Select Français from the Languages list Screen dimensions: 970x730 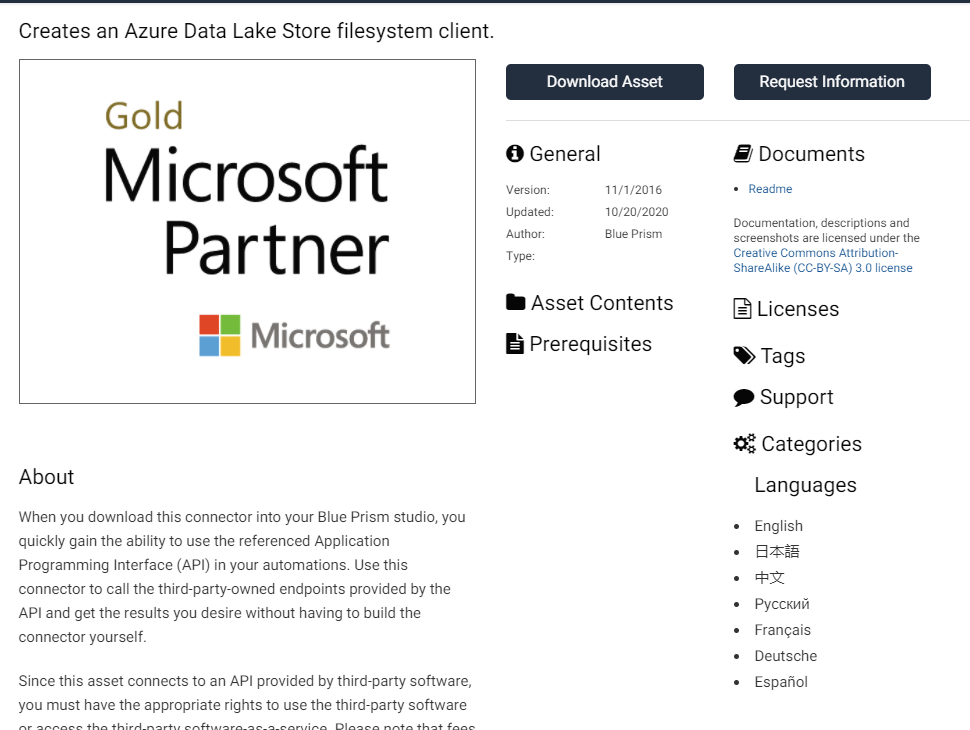click(782, 630)
